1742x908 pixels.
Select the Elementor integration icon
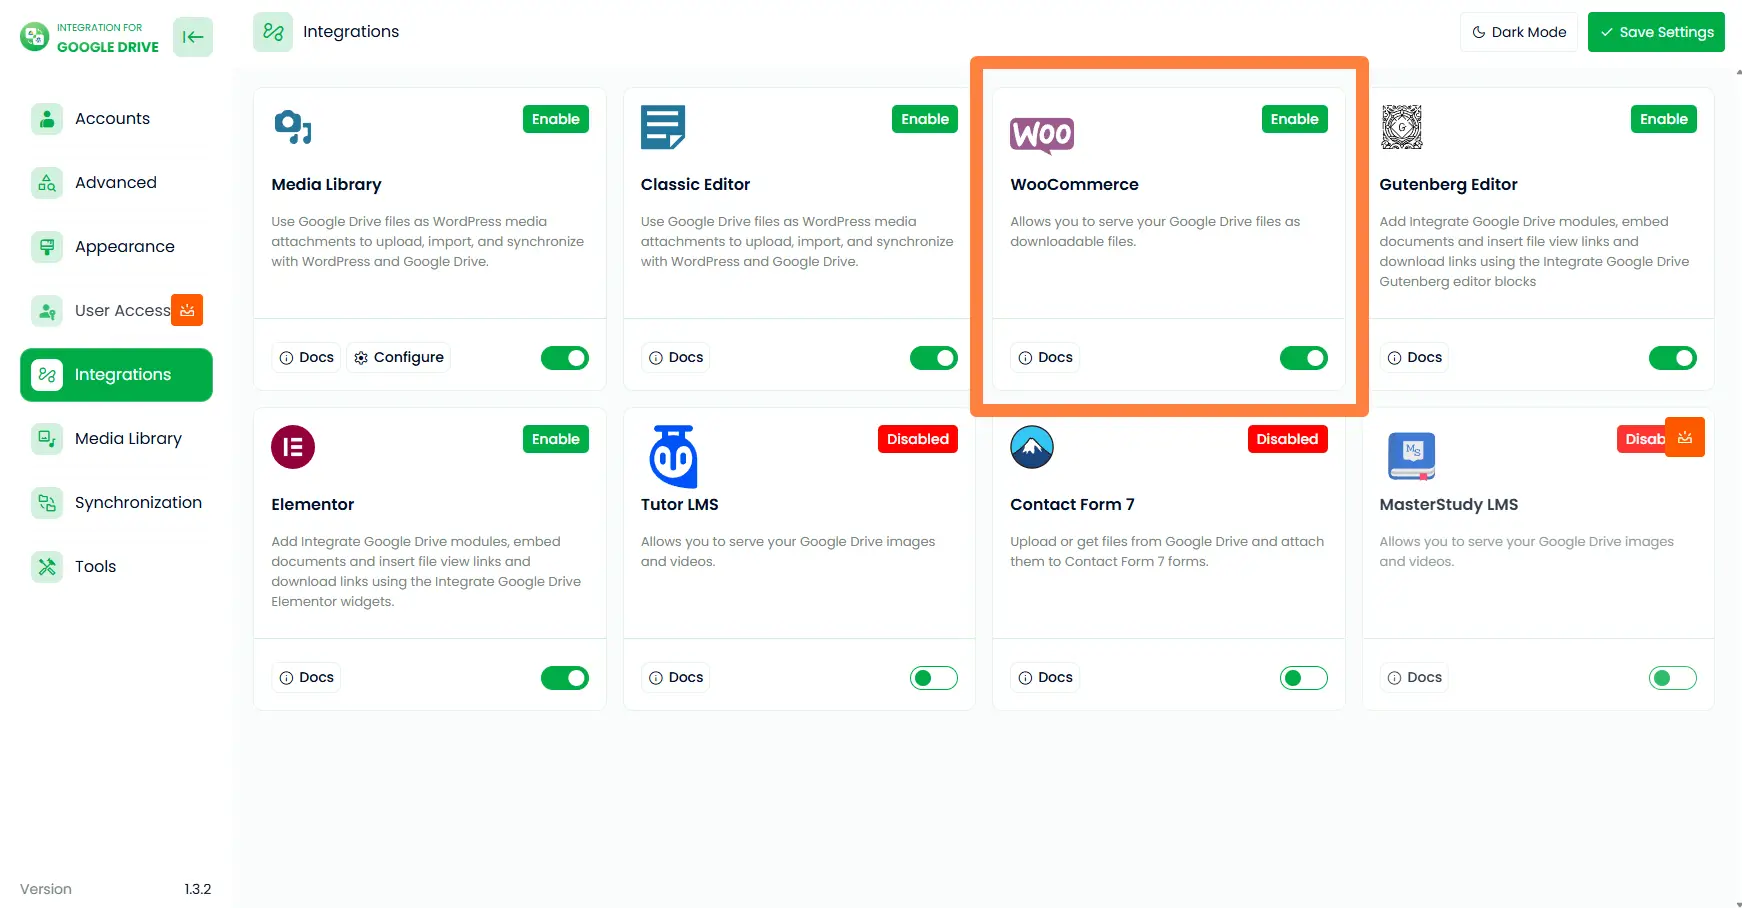coord(292,447)
